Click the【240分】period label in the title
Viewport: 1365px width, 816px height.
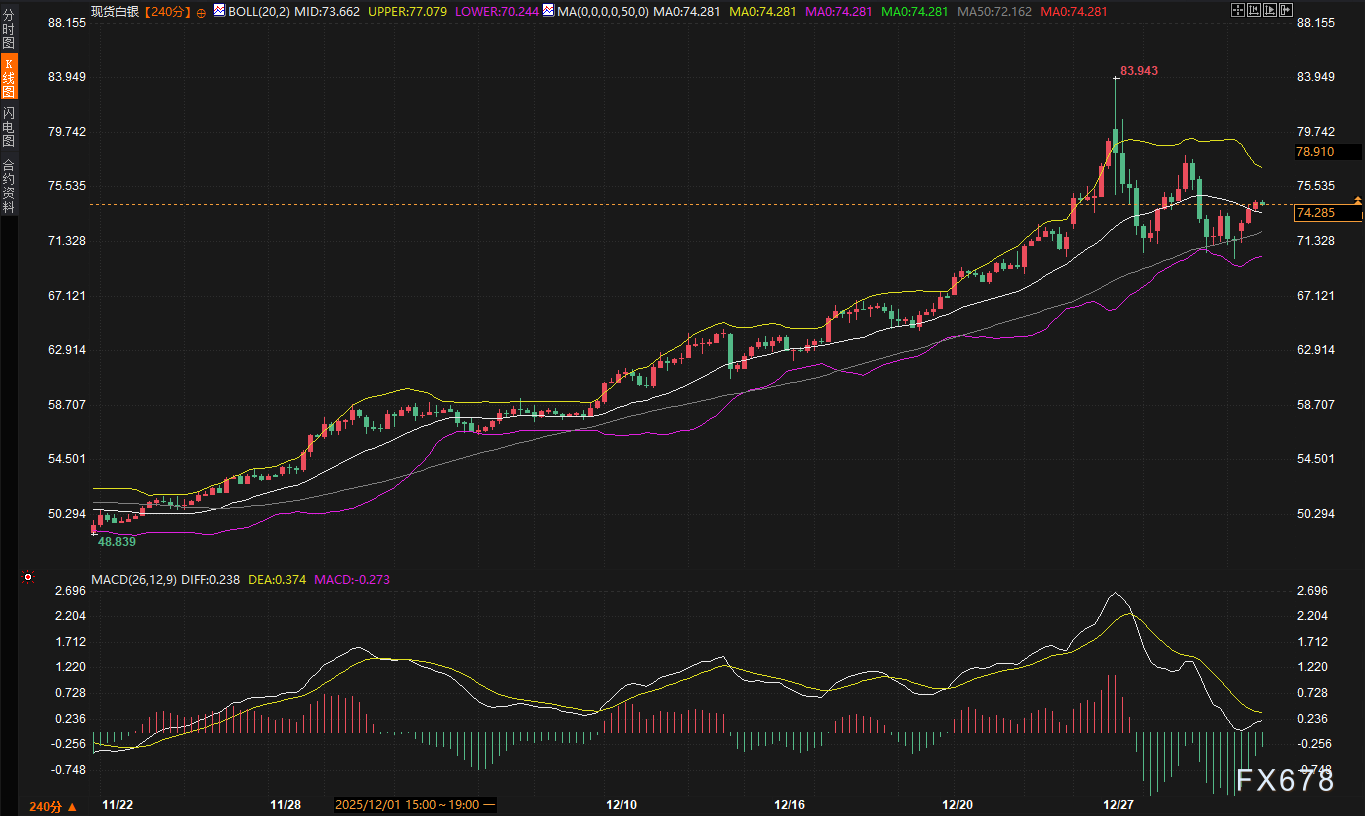[x=164, y=12]
